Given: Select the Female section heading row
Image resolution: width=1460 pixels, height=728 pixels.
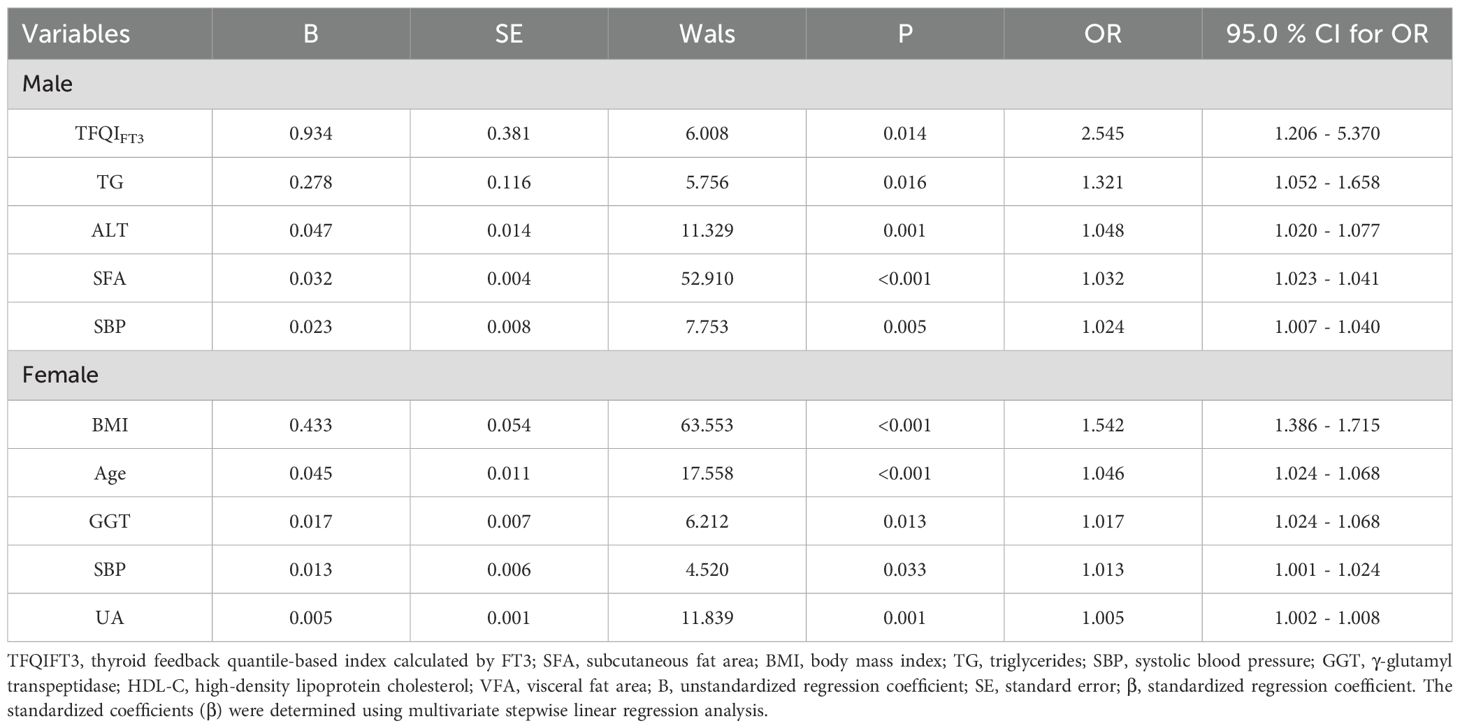Looking at the screenshot, I should [x=60, y=375].
